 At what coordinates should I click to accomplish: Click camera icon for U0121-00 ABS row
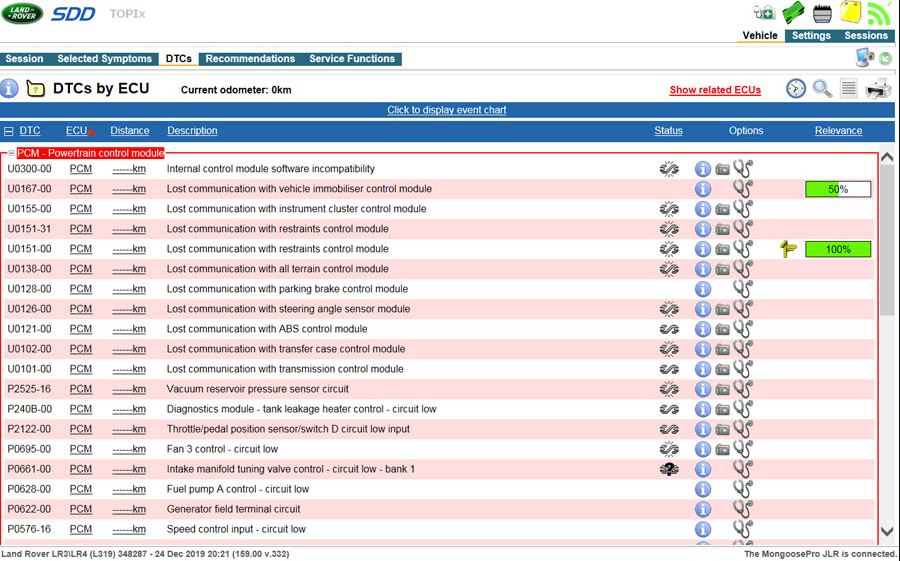tap(723, 330)
